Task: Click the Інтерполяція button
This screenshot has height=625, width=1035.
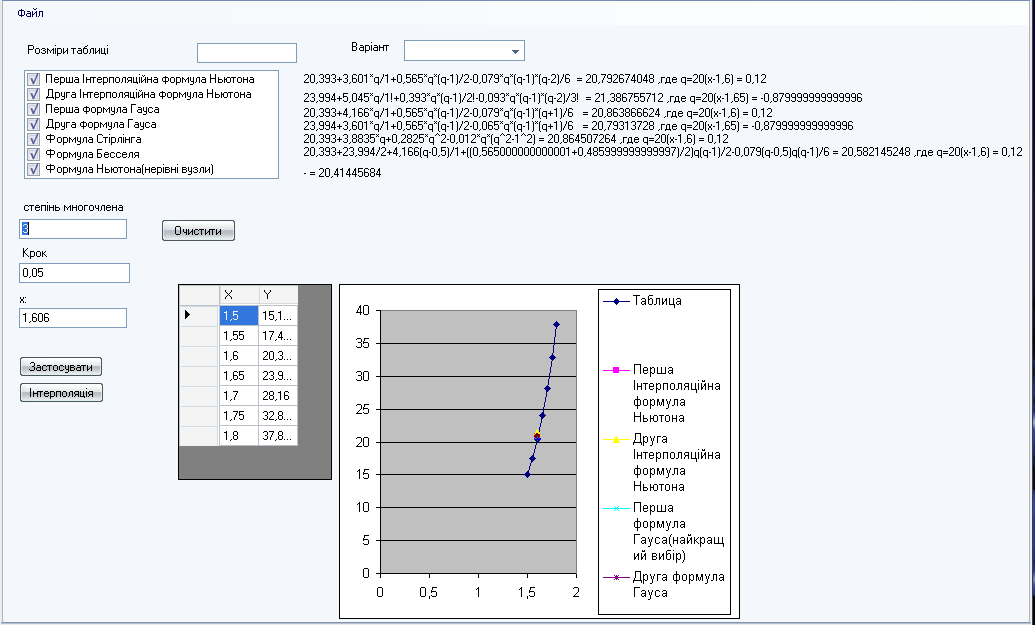Action: [61, 393]
